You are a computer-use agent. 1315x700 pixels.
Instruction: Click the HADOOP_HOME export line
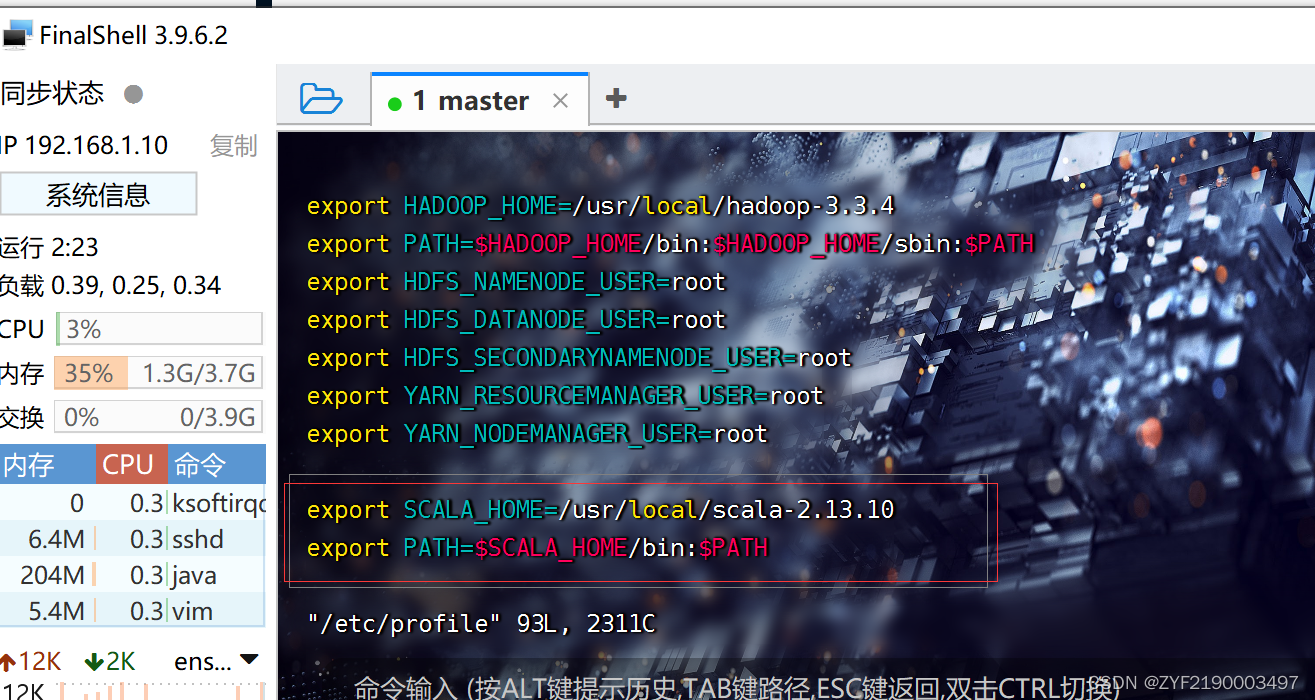click(x=600, y=206)
